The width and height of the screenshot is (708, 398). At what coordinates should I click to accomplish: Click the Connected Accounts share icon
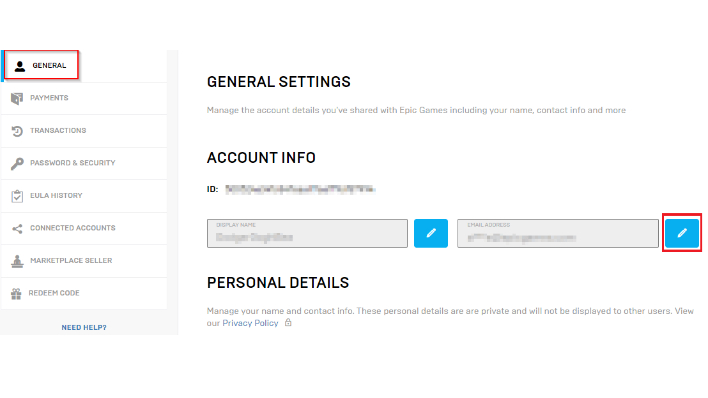[17, 229]
